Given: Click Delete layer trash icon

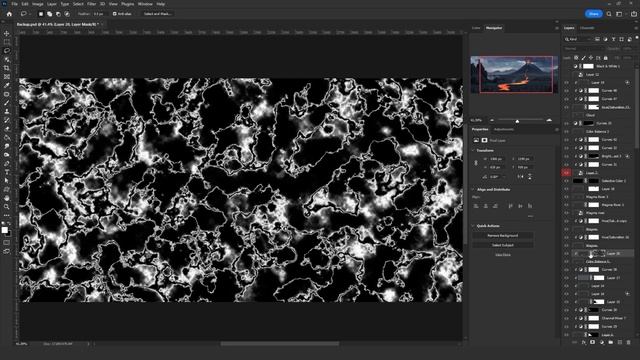Looking at the screenshot, I should 629,342.
